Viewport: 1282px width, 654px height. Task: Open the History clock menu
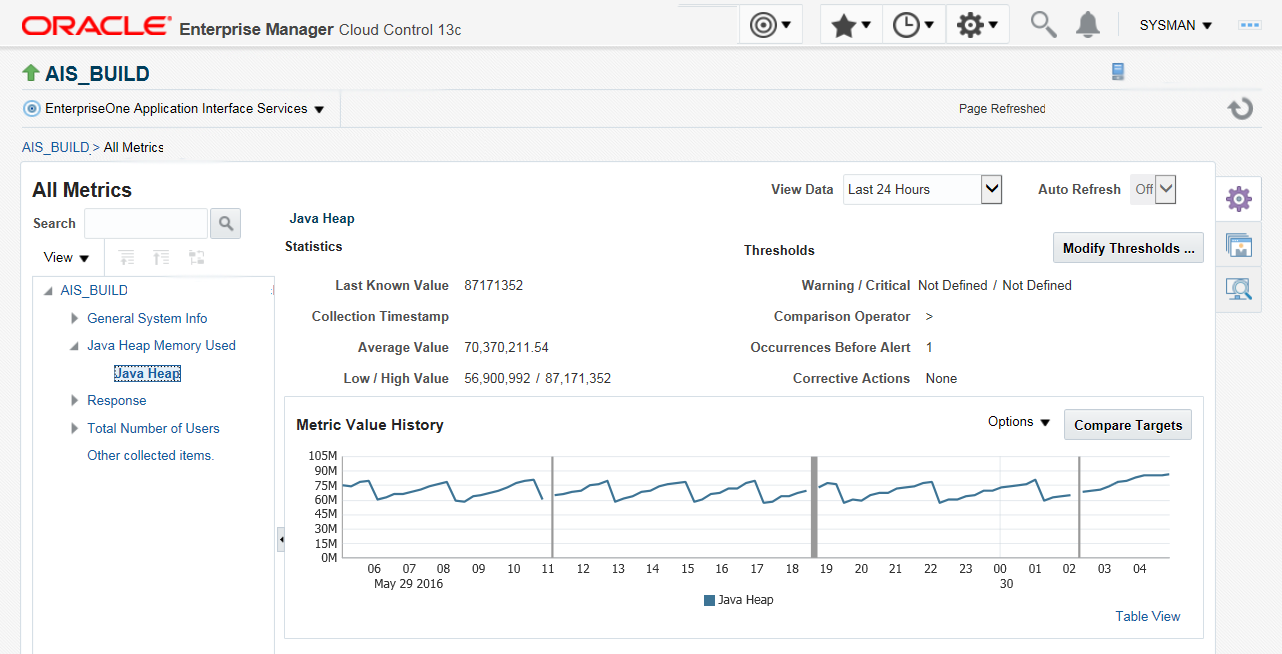pyautogui.click(x=914, y=25)
